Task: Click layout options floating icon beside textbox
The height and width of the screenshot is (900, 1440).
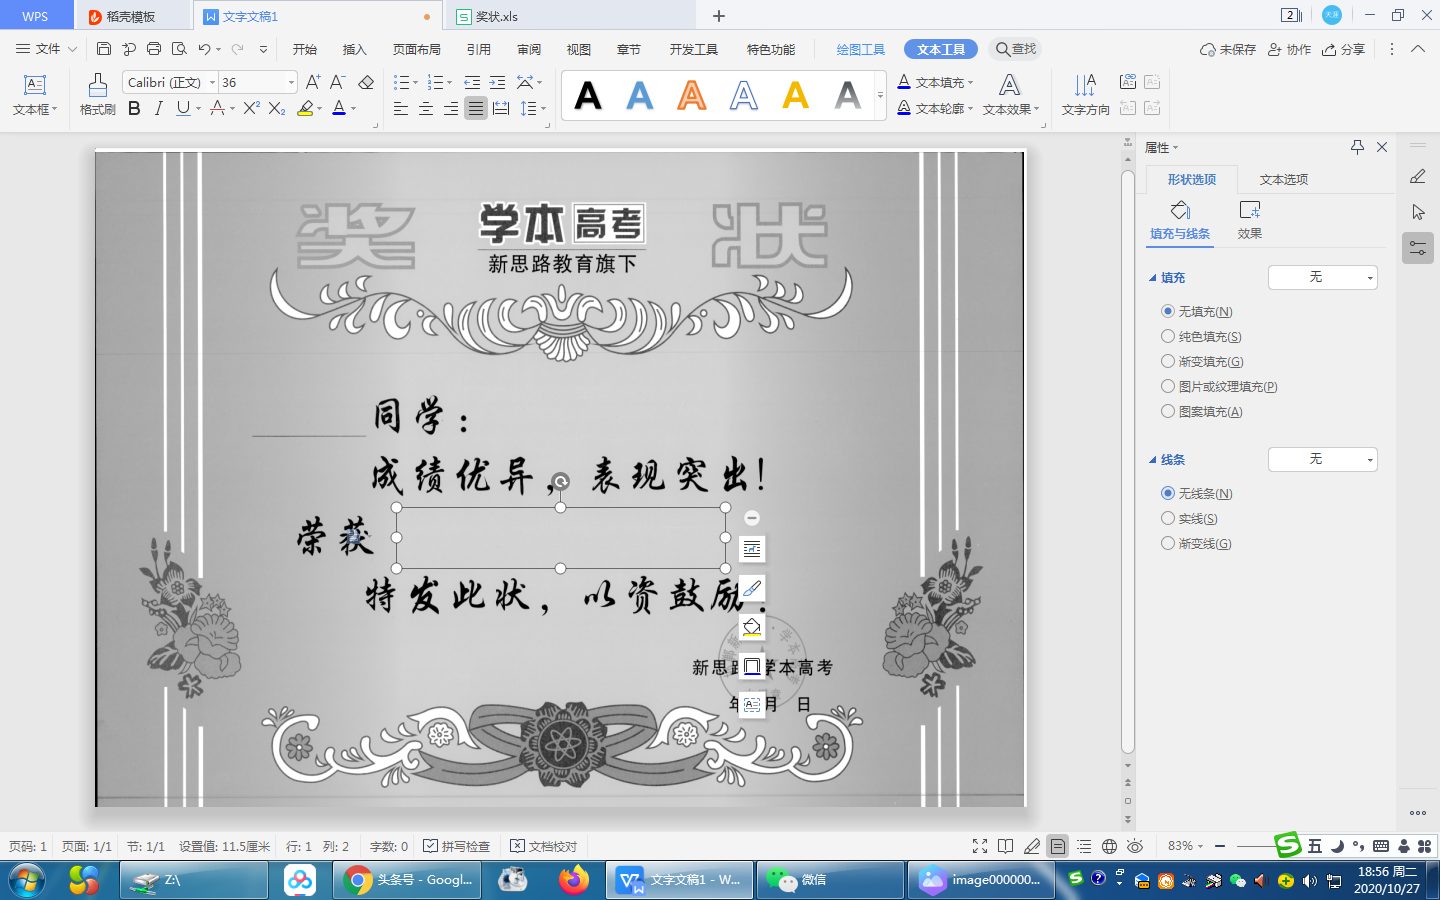Action: click(752, 549)
